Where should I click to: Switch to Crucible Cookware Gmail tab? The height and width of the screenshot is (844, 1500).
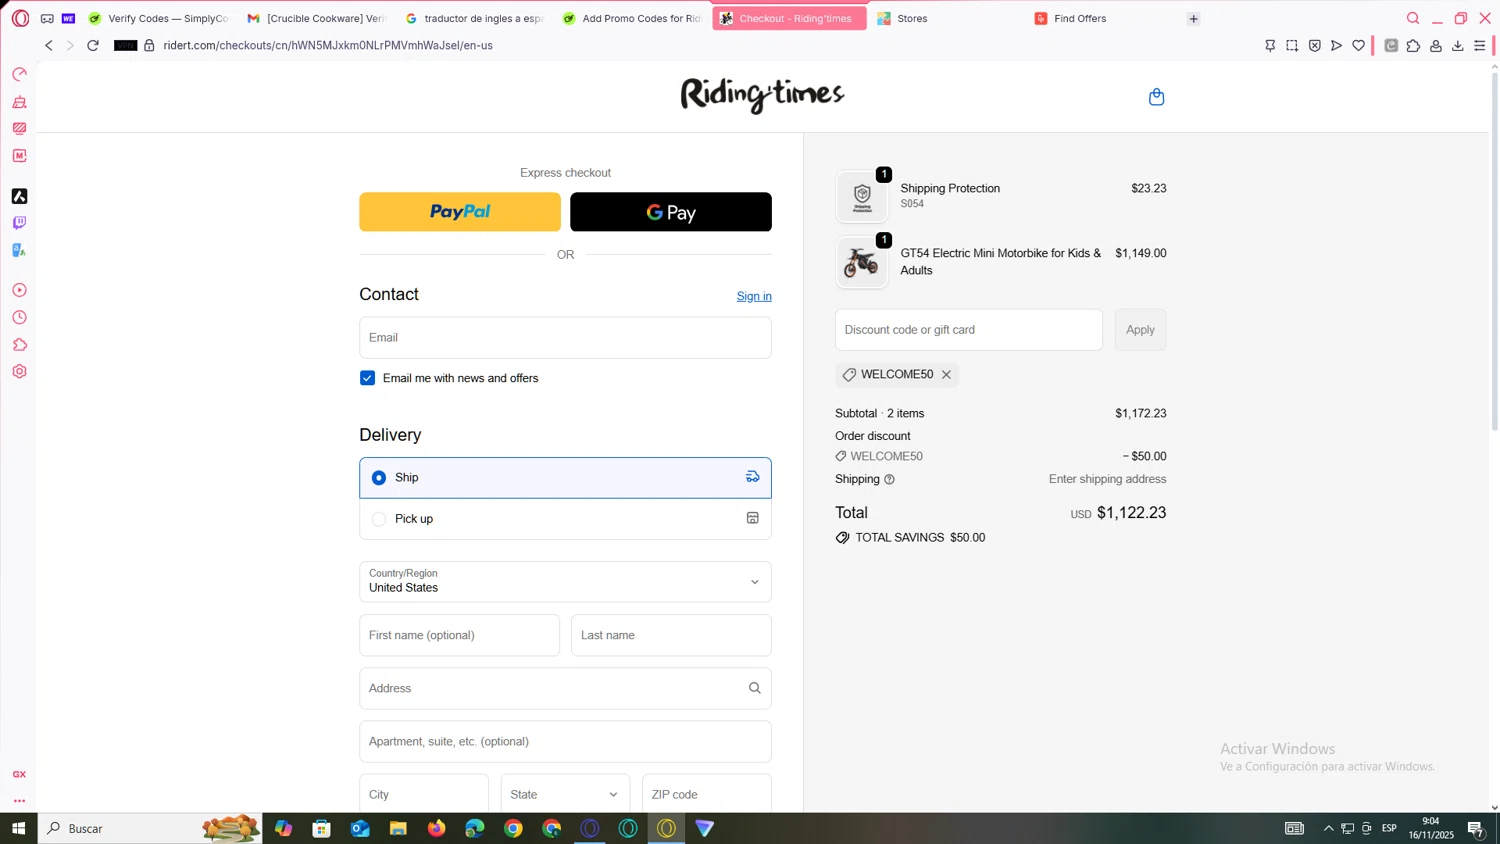coord(318,18)
